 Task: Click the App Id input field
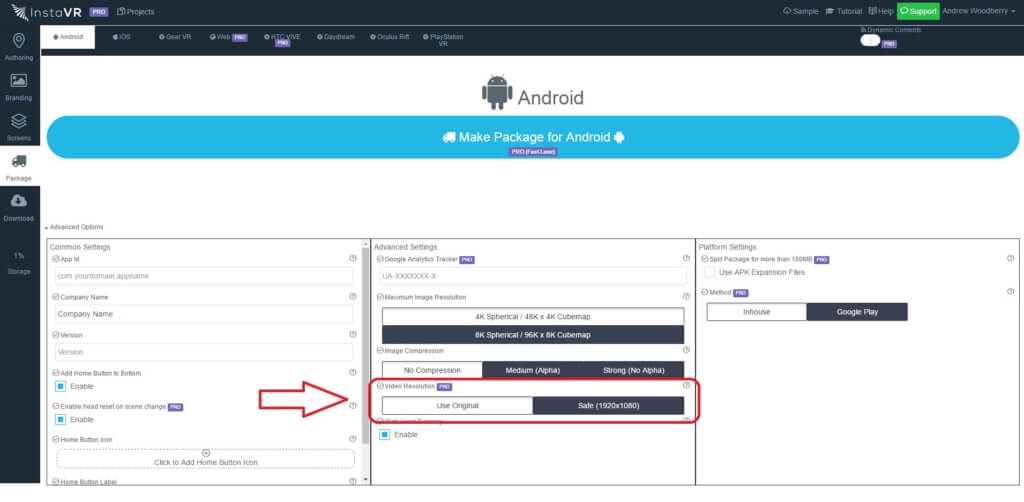(x=204, y=275)
